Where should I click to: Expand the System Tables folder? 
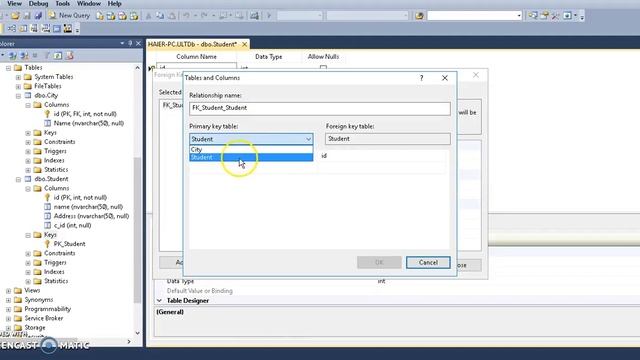[18, 77]
